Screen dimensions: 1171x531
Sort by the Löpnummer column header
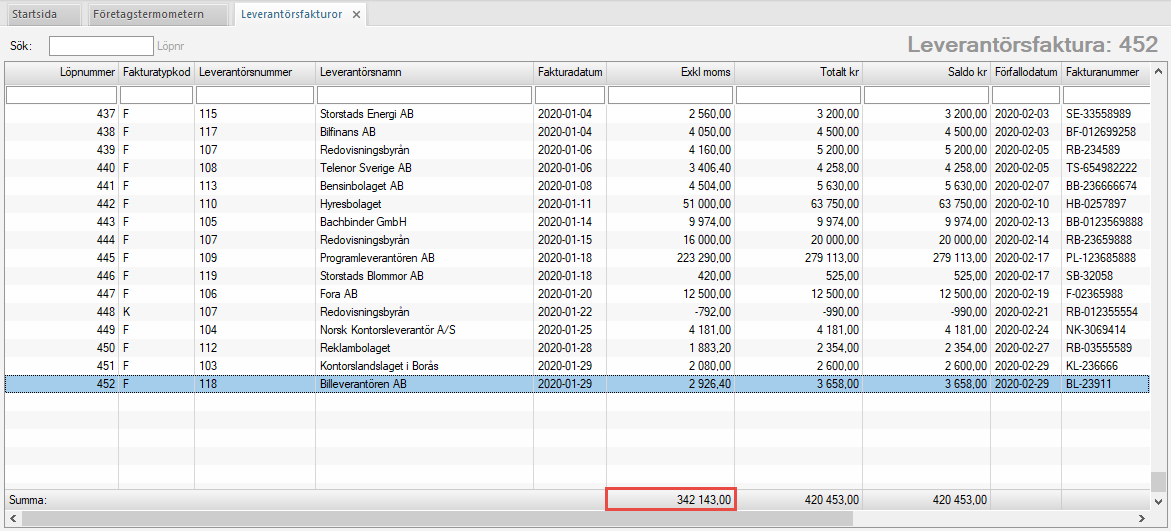click(62, 73)
